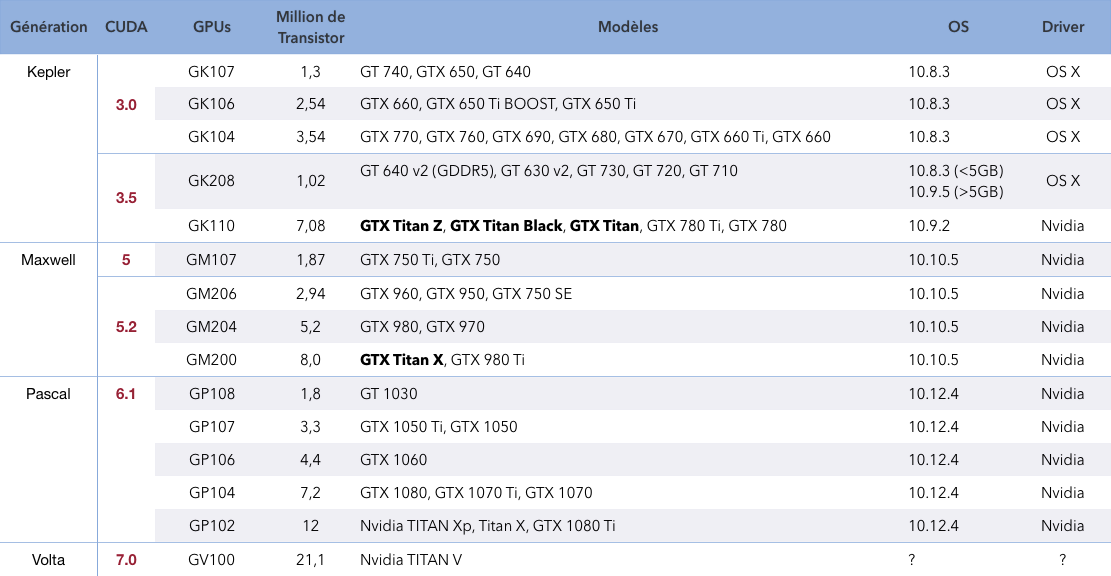Click the GTX 1080, GTX 1070 Ti cell
1111x576 pixels.
tap(476, 492)
